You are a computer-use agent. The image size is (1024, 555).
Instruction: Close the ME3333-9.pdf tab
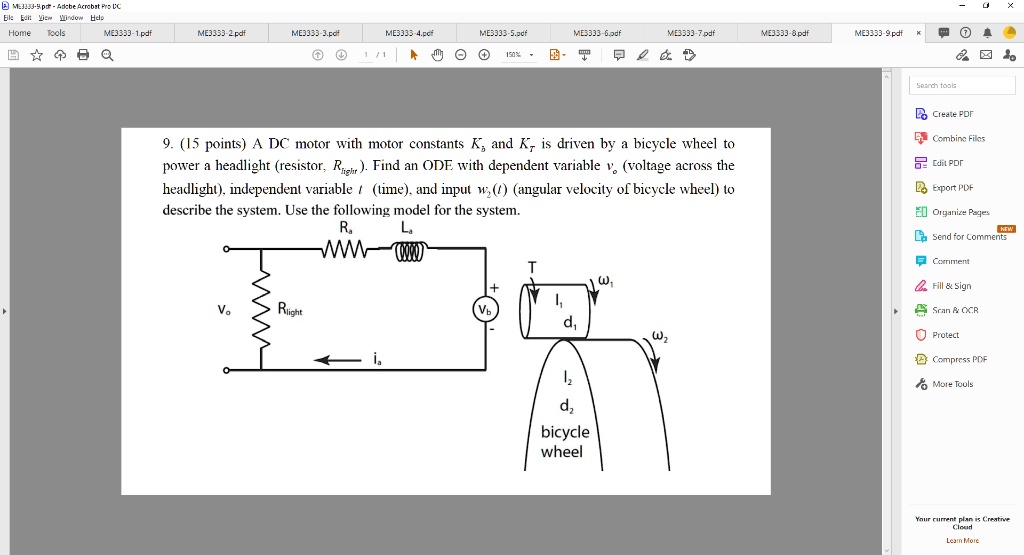(918, 33)
